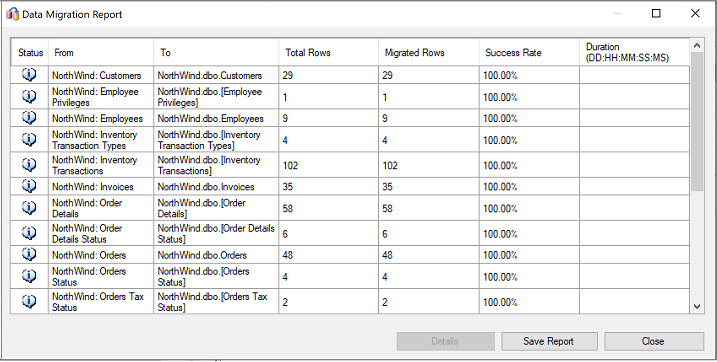Click info icon beside NorthWind: Inventory Transactions
This screenshot has height=362, width=717.
(29, 165)
